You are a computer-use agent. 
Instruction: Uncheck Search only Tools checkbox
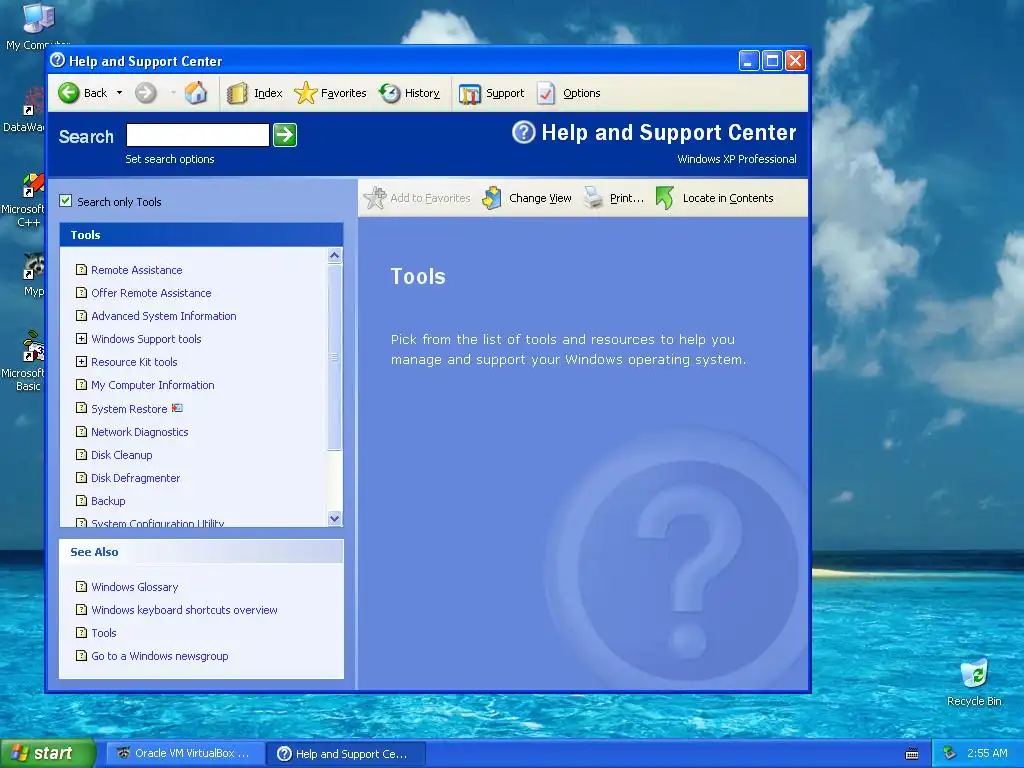coord(65,201)
